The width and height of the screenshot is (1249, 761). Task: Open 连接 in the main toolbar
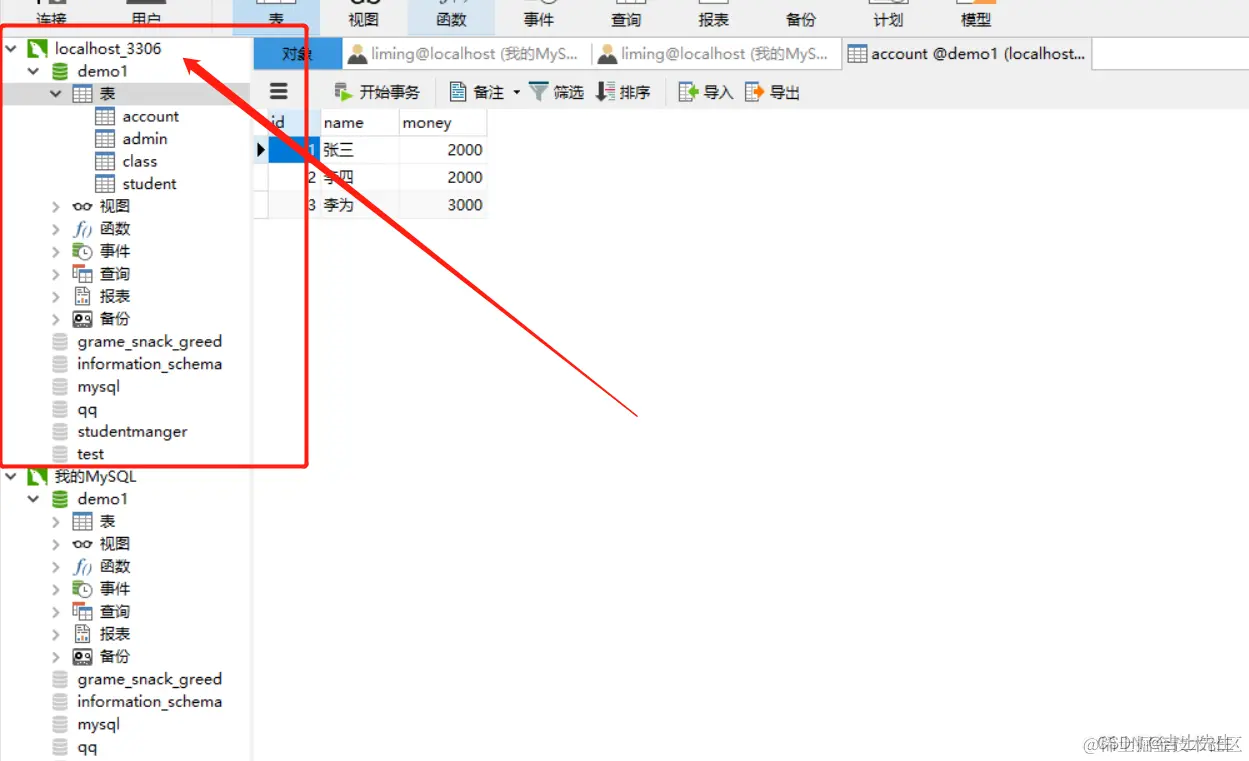[52, 15]
